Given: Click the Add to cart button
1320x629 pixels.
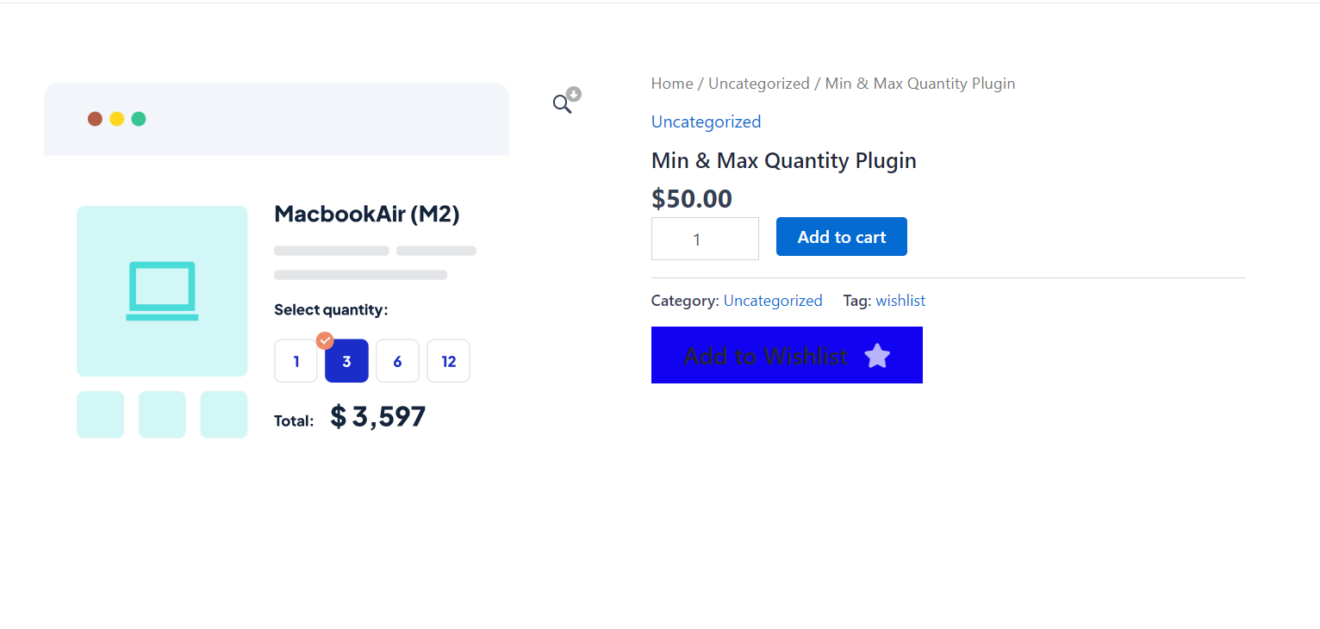Looking at the screenshot, I should [841, 237].
